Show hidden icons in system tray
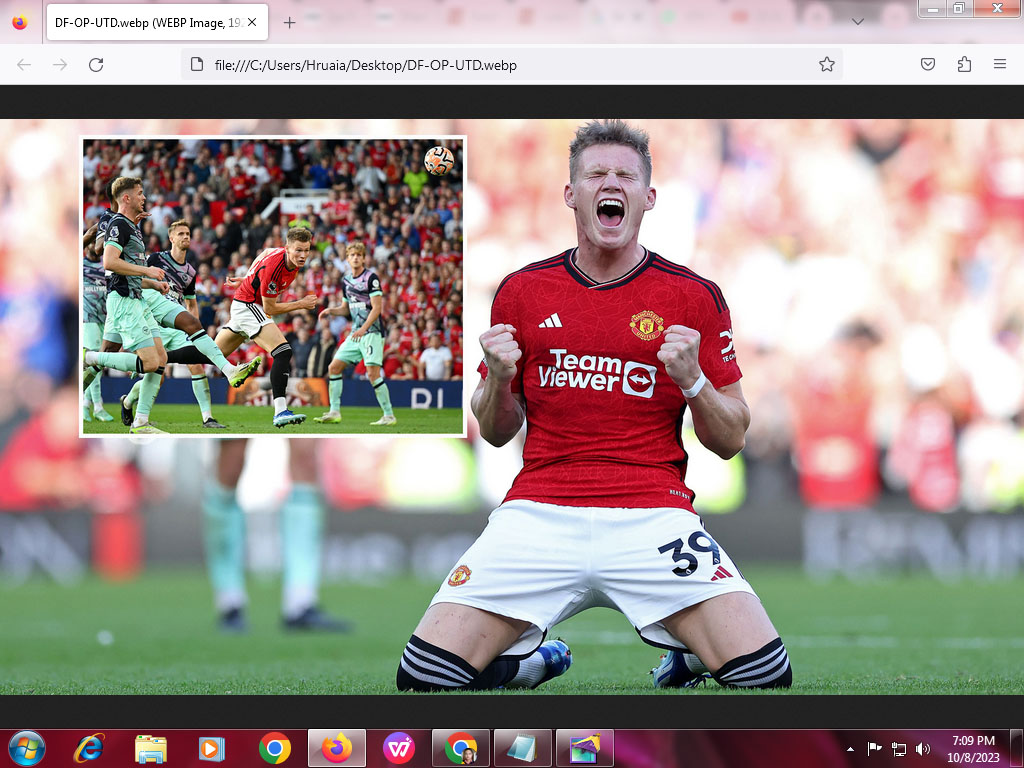This screenshot has width=1024, height=768. pos(850,749)
